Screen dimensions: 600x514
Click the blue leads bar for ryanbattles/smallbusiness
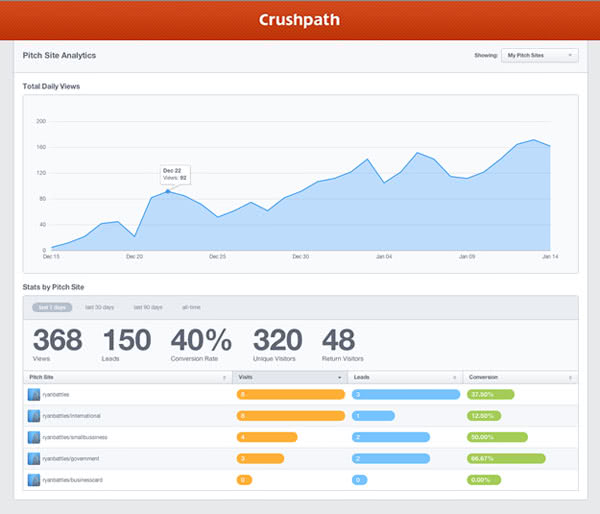click(391, 437)
